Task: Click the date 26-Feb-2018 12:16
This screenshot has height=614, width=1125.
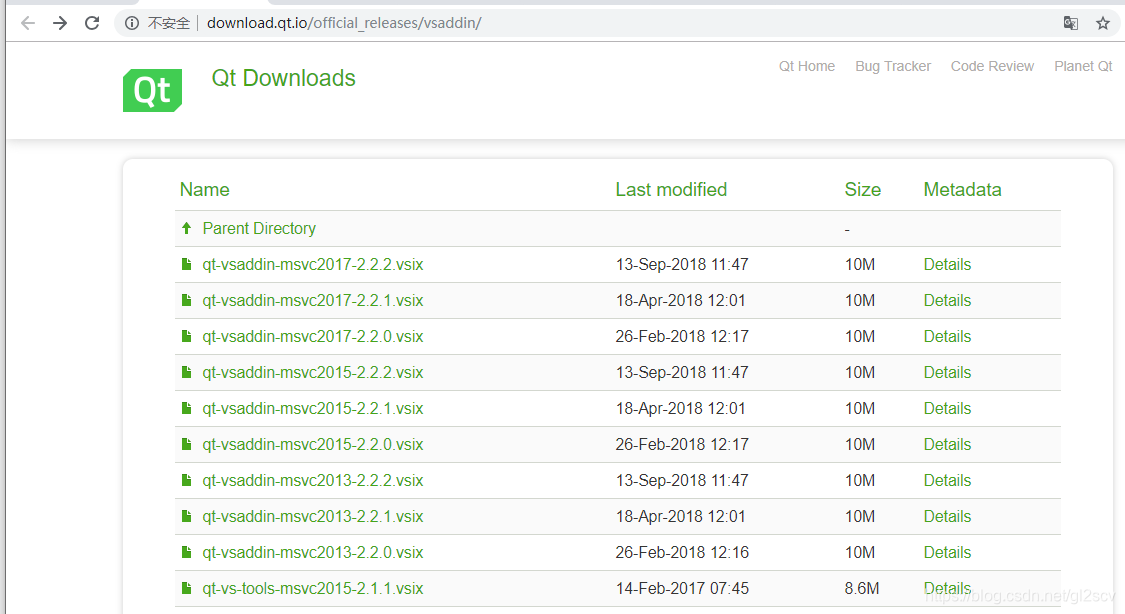Action: (682, 552)
